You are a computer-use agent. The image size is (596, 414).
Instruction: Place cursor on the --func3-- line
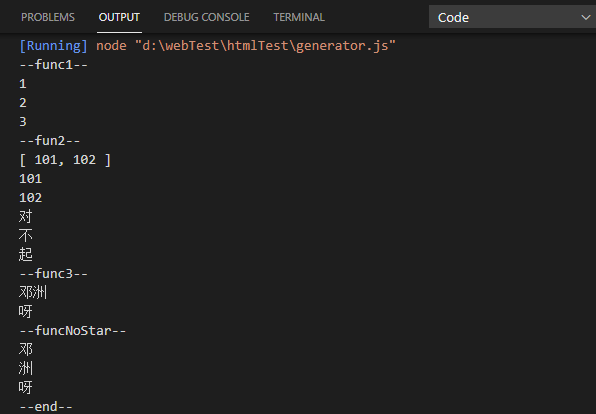click(54, 274)
